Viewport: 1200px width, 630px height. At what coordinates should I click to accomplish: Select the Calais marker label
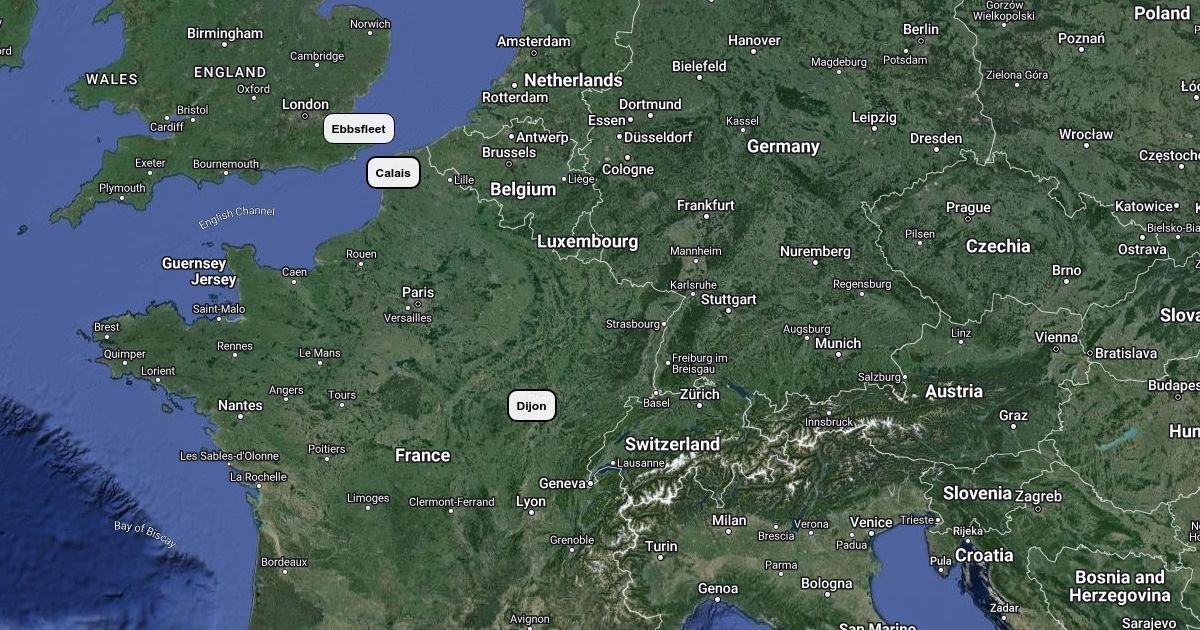coord(393,173)
